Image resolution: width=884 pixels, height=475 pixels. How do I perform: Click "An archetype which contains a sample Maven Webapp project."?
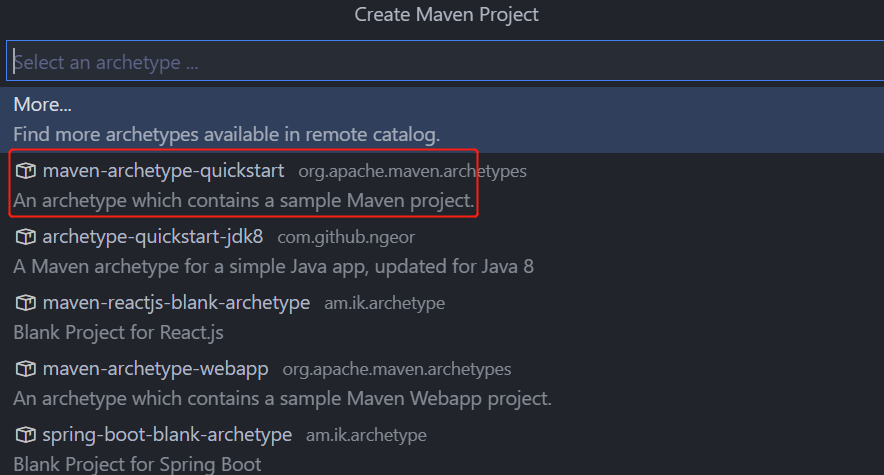click(282, 398)
